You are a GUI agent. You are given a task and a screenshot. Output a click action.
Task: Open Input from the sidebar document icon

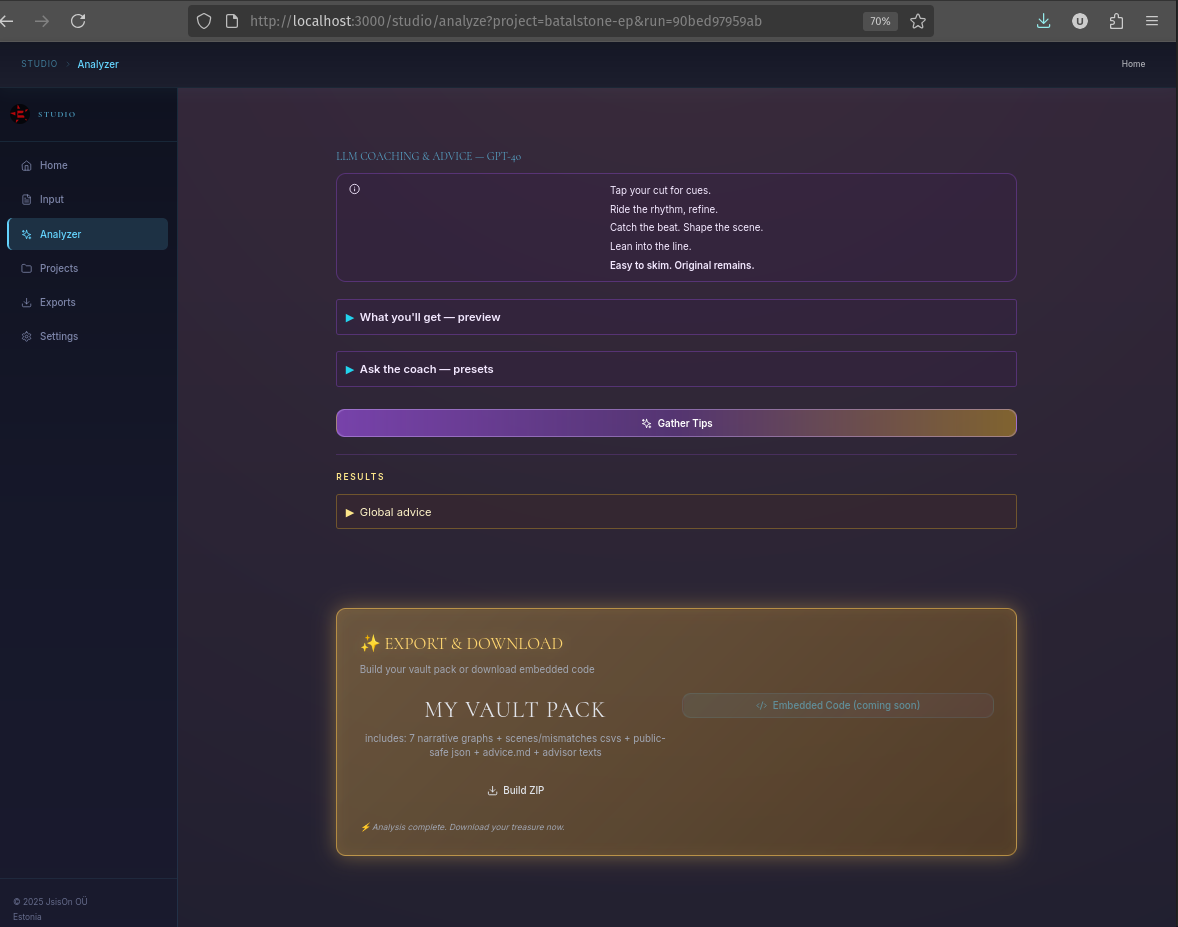click(28, 199)
